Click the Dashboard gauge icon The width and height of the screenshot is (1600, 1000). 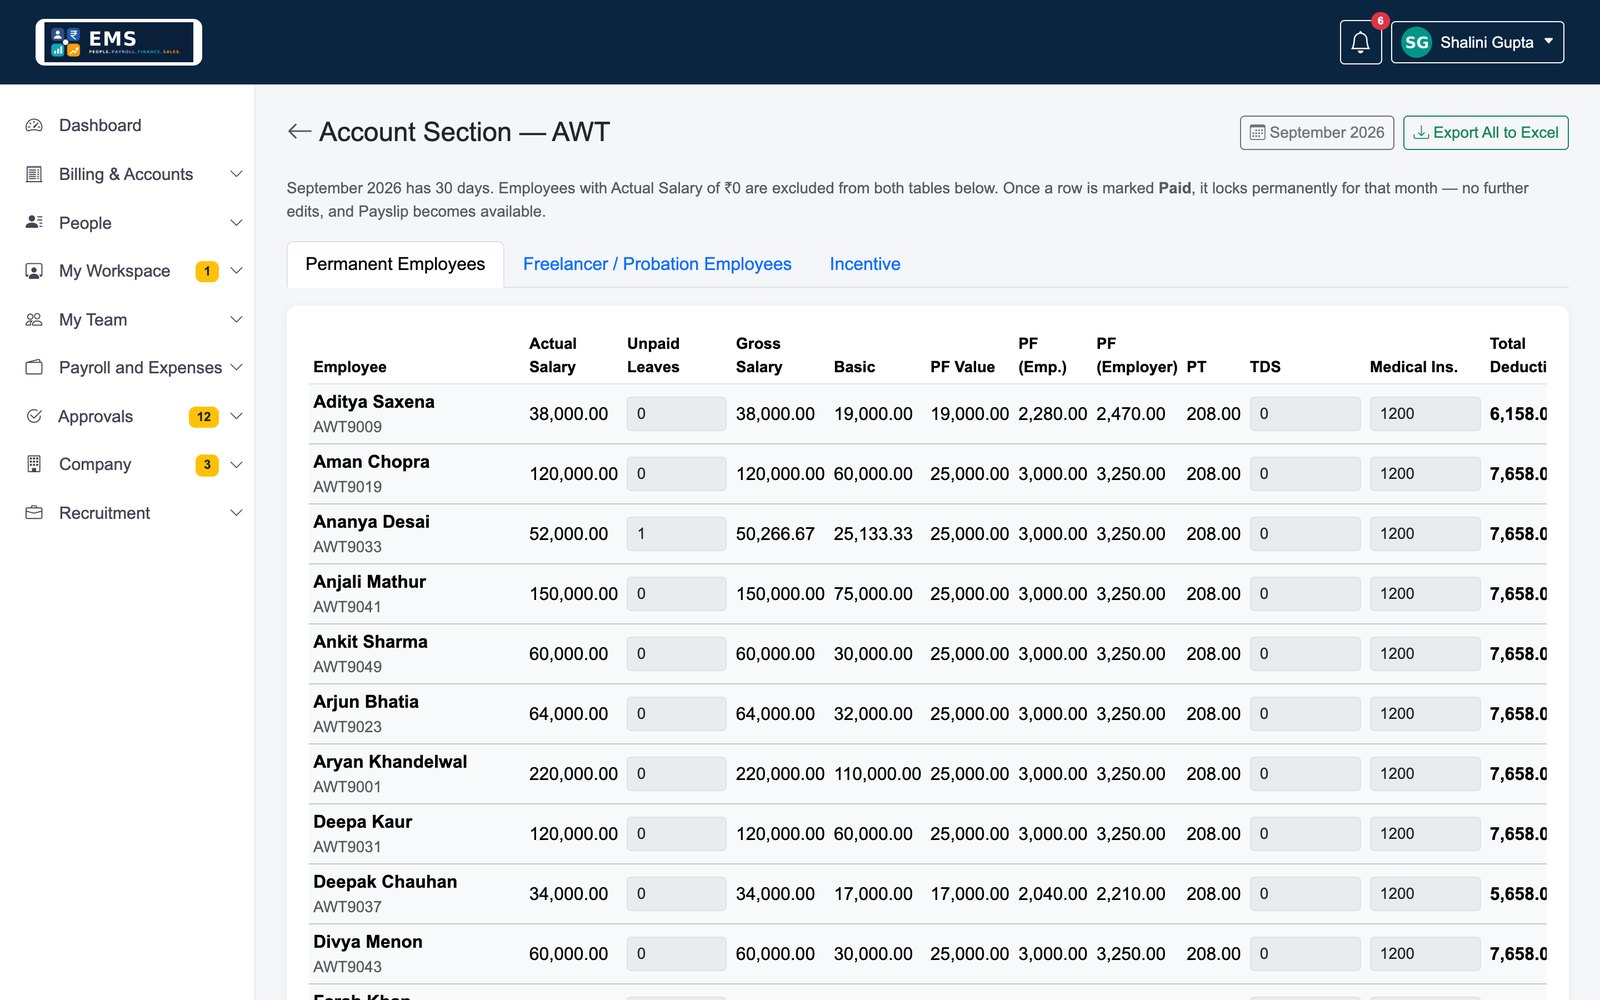point(34,125)
